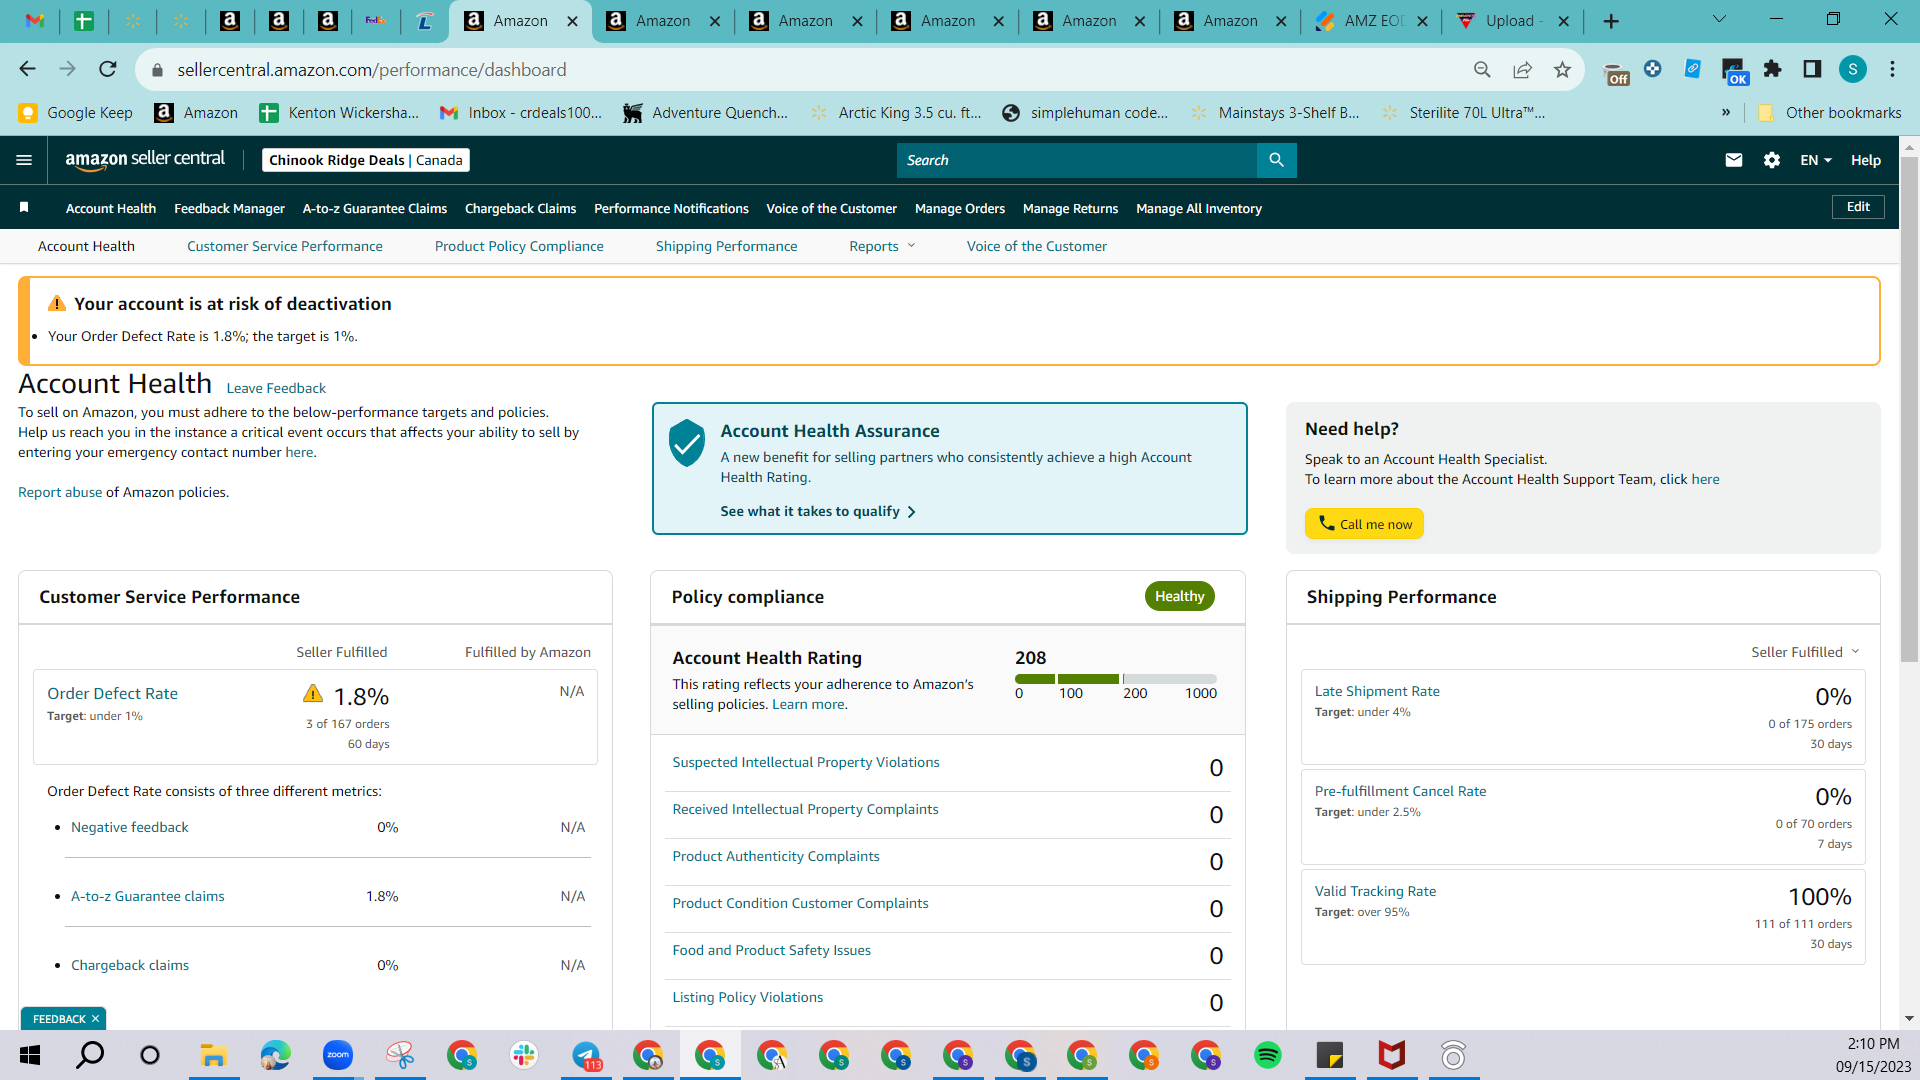This screenshot has height=1080, width=1920.
Task: Open A-to-z Guarantee Claims nav item
Action: pos(375,208)
